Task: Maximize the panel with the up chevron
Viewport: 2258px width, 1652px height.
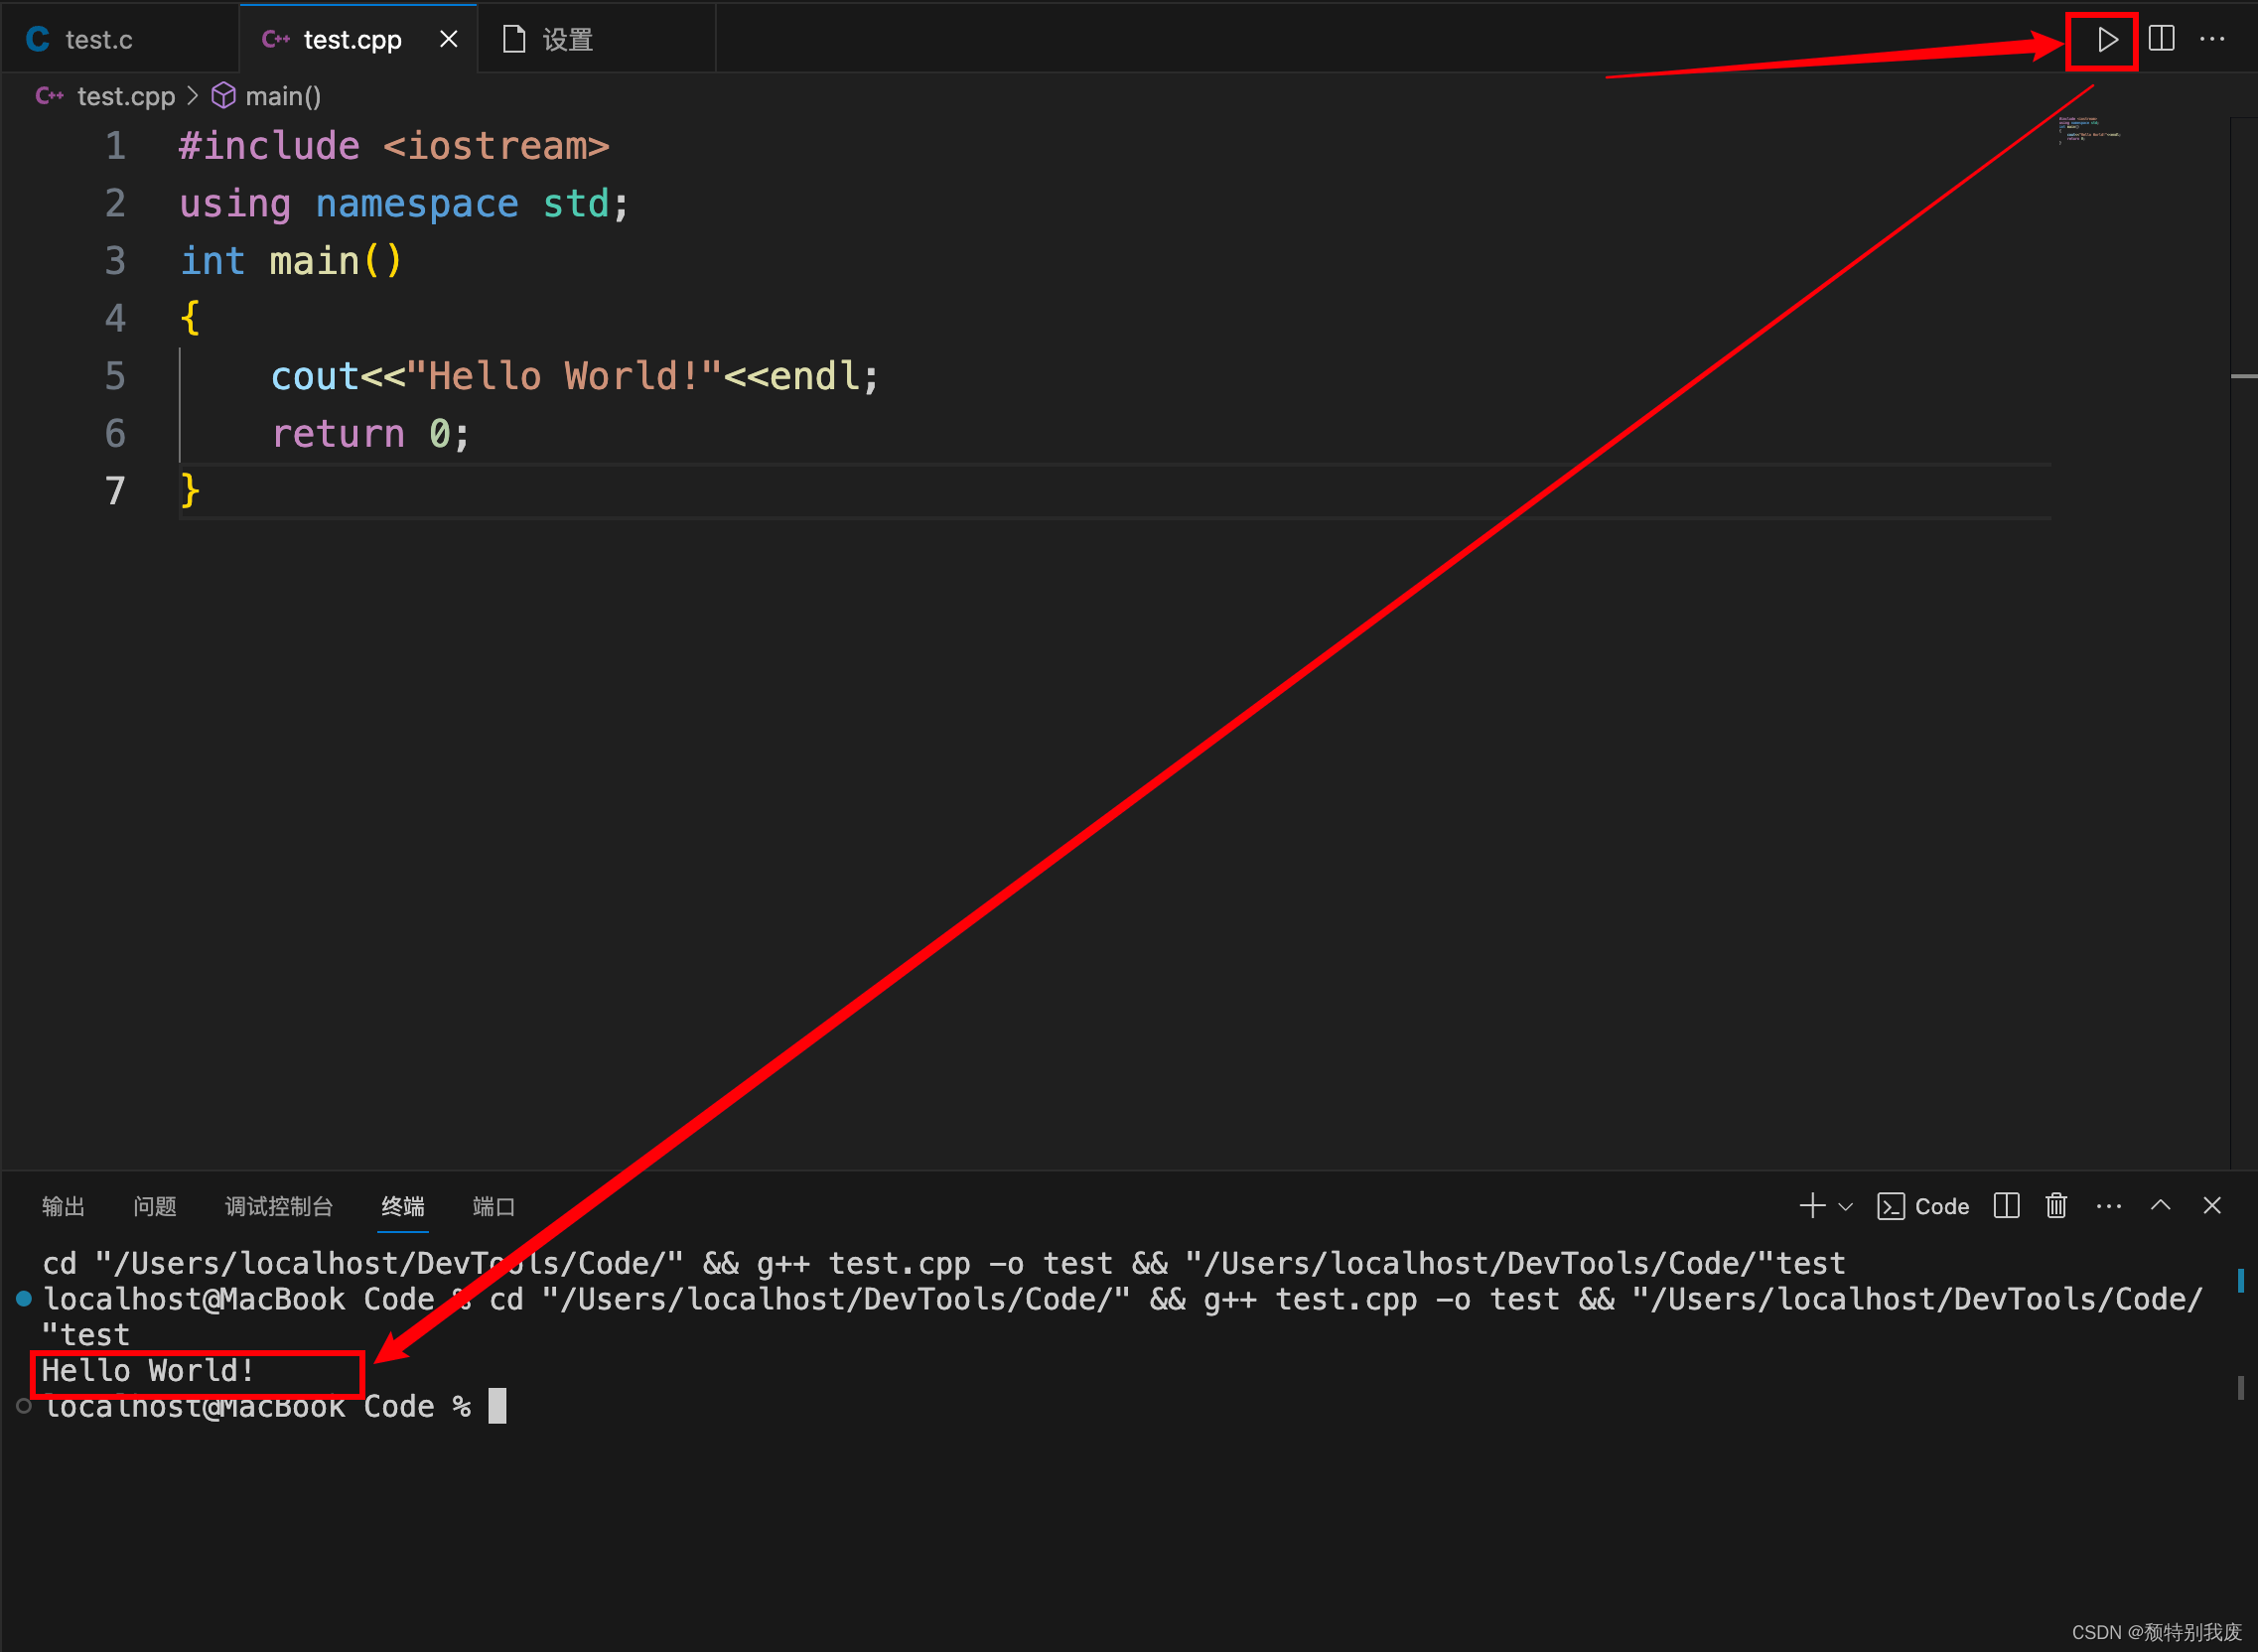Action: click(x=2161, y=1206)
